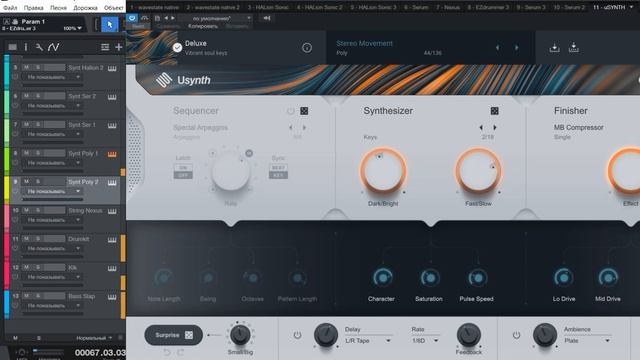Select the automation curve icon in track toolbar

point(53,47)
